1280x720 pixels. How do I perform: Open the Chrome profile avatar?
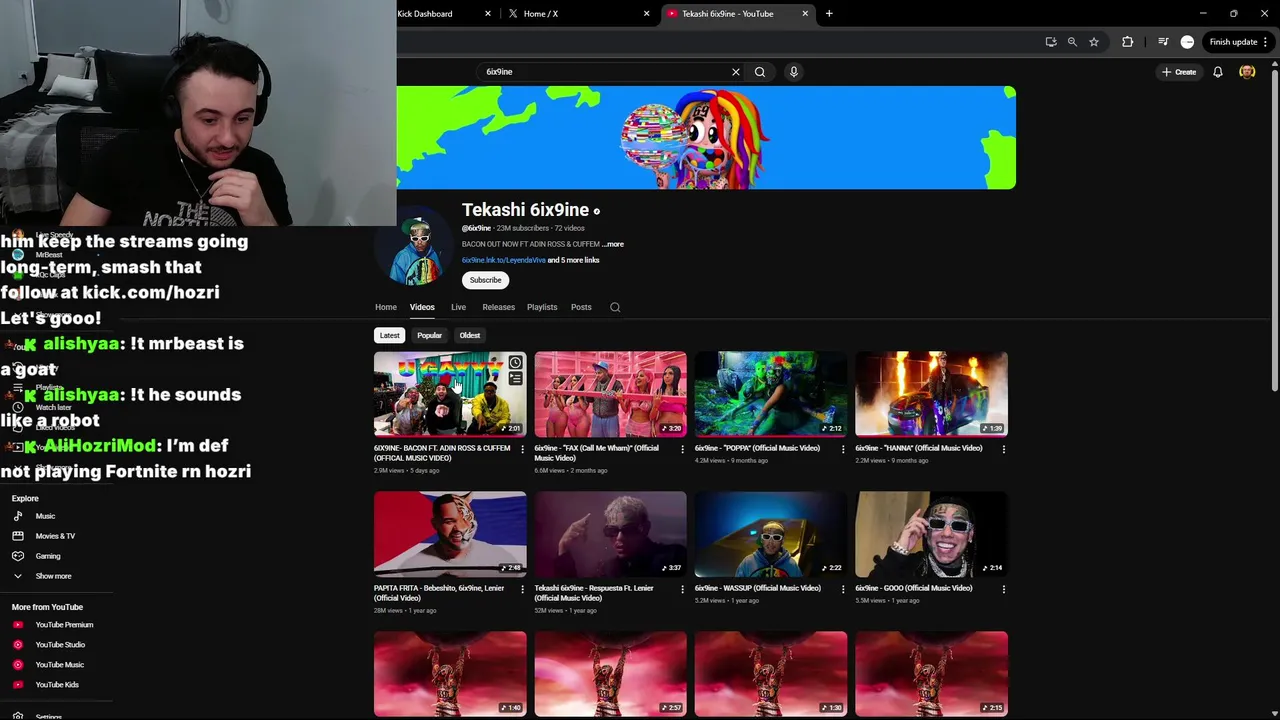pyautogui.click(x=1187, y=42)
